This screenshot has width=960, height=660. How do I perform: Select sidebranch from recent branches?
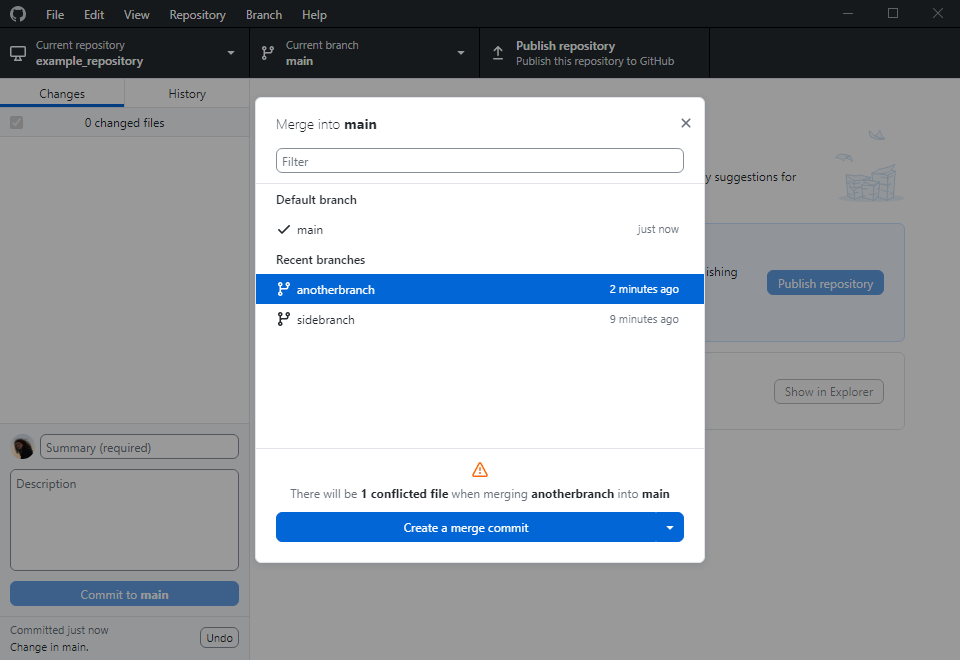[x=480, y=319]
